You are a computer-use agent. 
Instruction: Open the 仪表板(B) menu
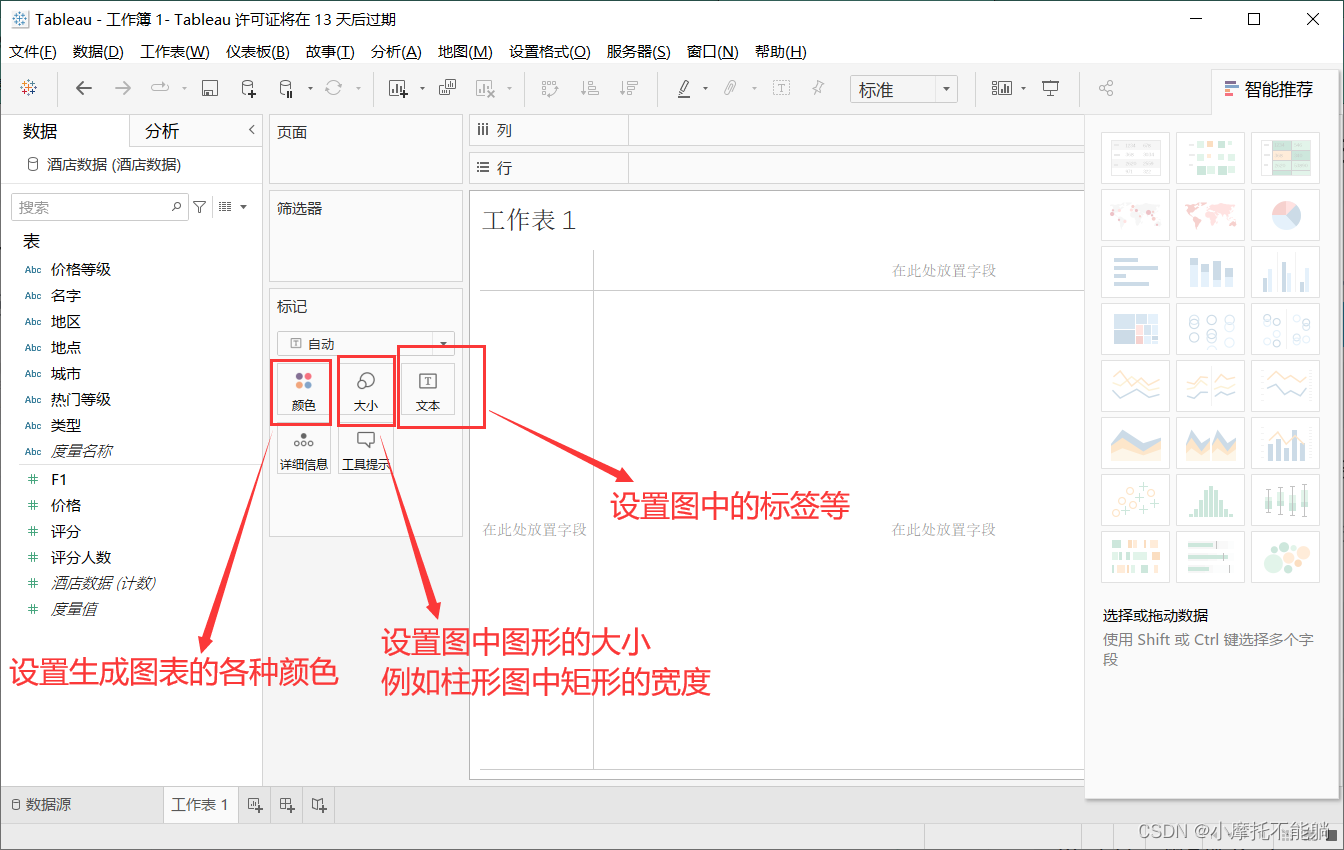(258, 52)
